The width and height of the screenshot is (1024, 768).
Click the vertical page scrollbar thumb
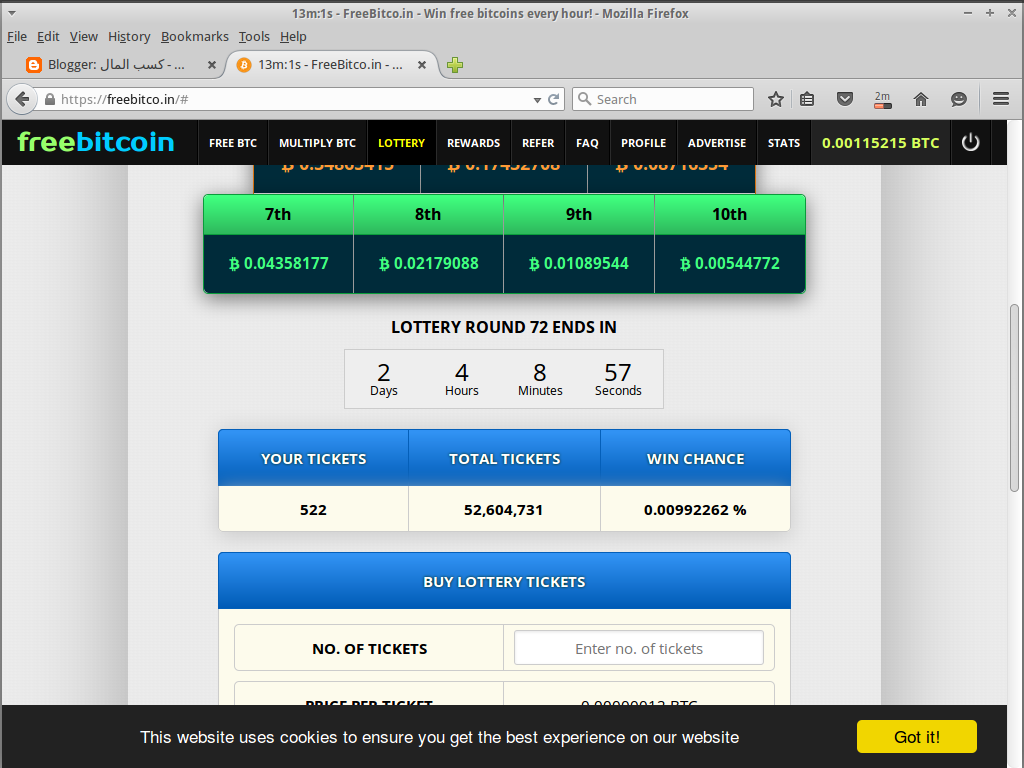[1014, 398]
